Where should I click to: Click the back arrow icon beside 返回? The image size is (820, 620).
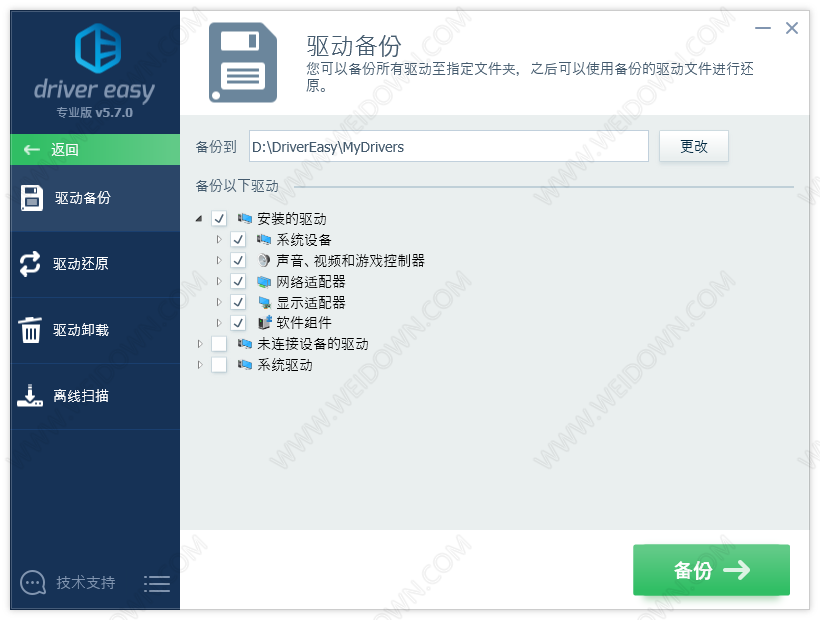32,150
